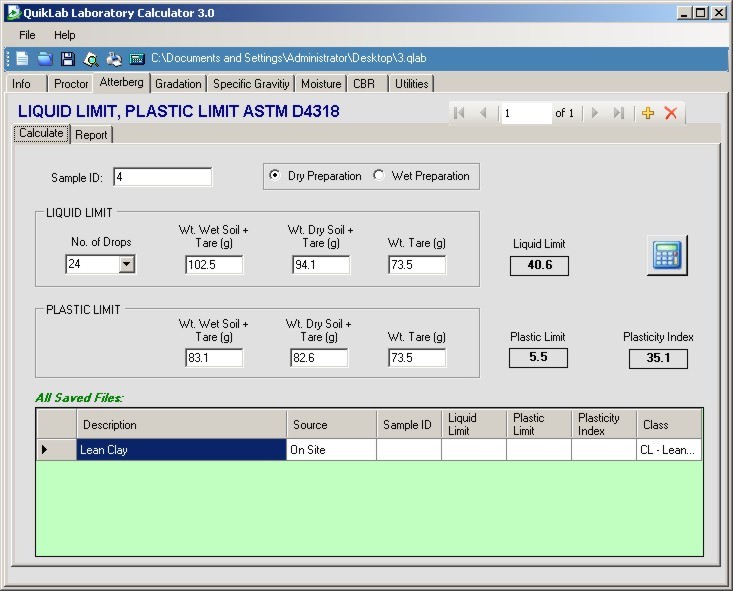This screenshot has height=591, width=733.
Task: Open the File menu
Action: point(27,35)
